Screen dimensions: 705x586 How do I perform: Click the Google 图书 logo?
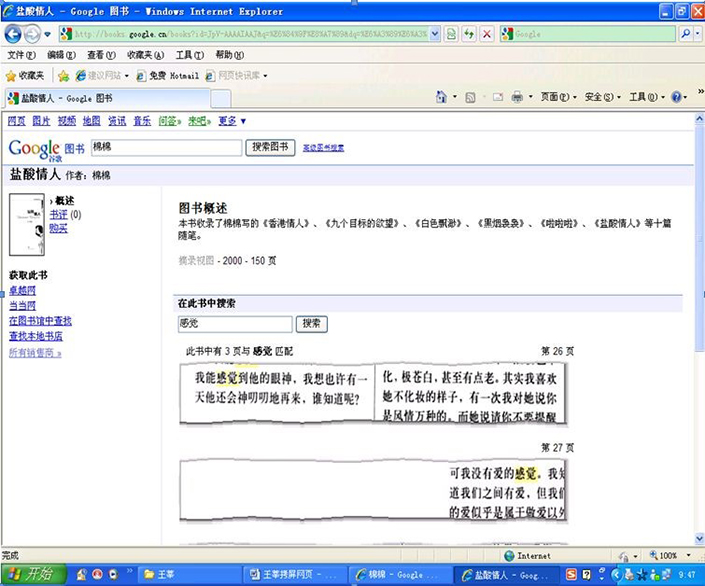click(46, 149)
